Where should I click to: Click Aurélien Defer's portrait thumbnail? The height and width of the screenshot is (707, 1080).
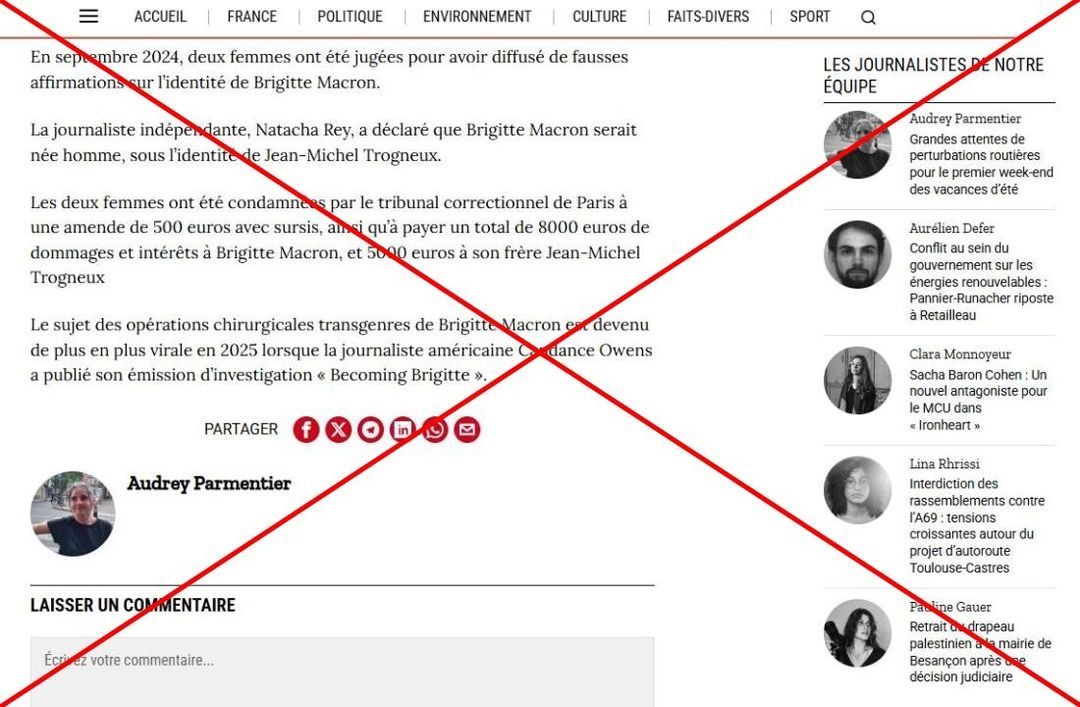[858, 254]
